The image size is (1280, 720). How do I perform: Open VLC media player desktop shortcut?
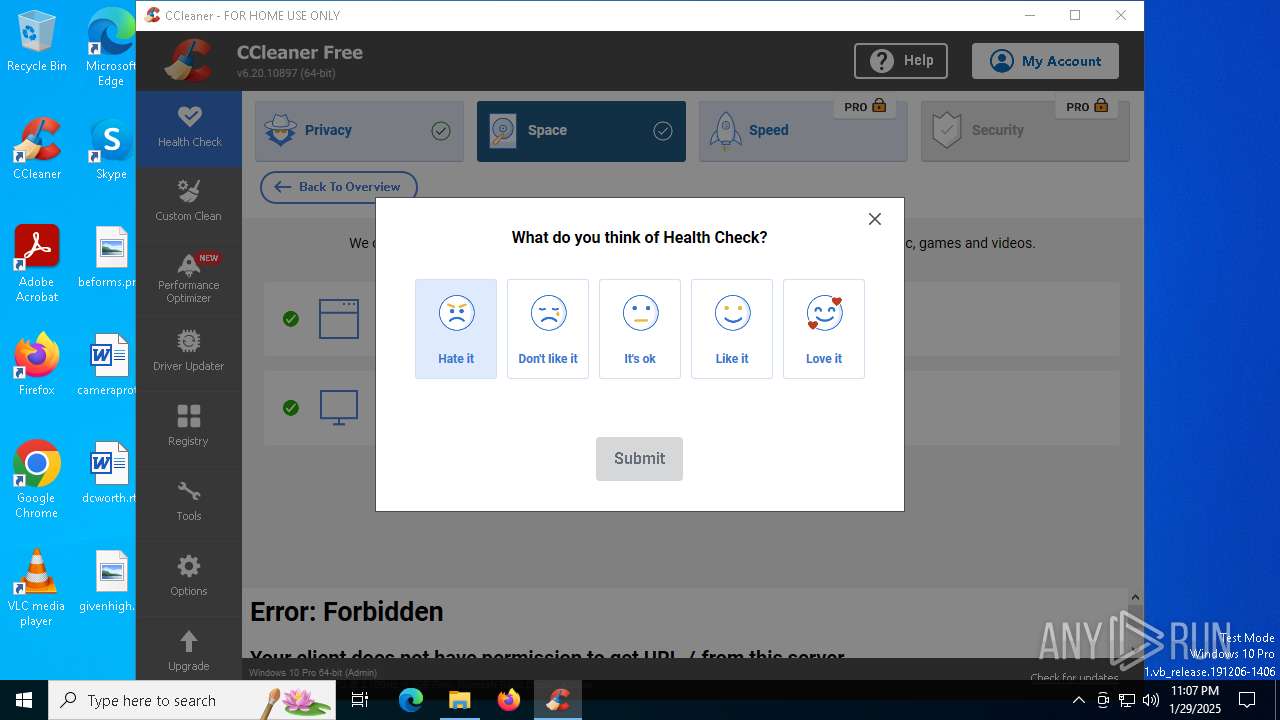(x=37, y=588)
